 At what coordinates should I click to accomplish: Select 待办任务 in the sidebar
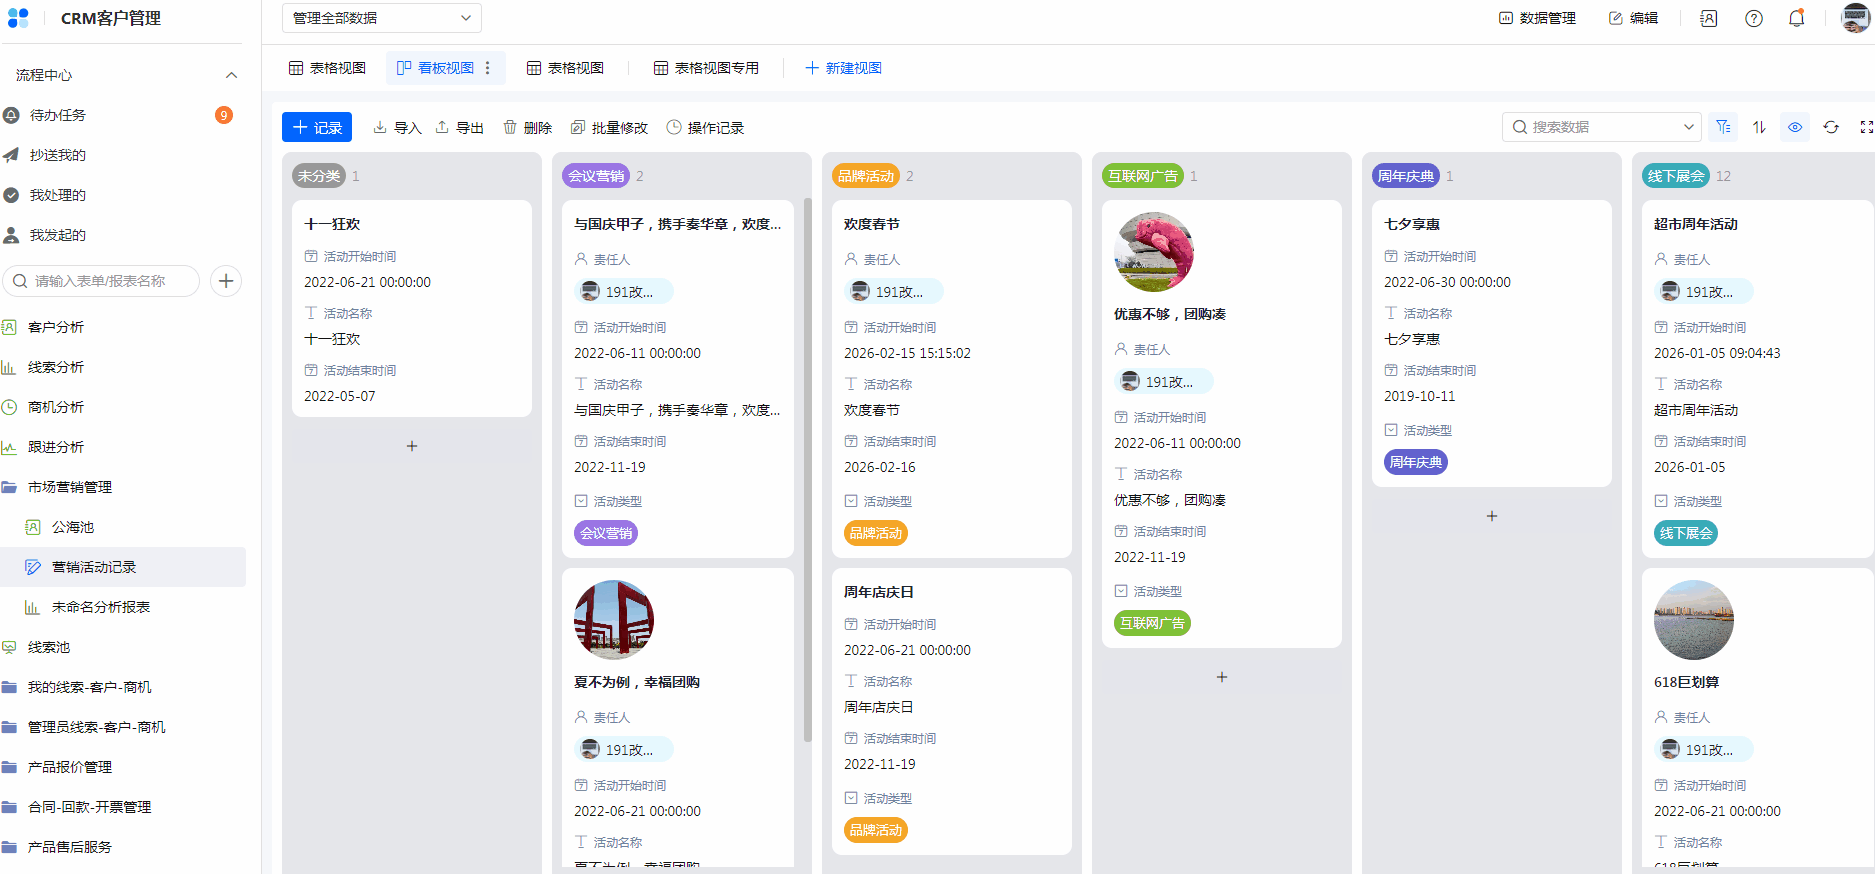pyautogui.click(x=58, y=115)
